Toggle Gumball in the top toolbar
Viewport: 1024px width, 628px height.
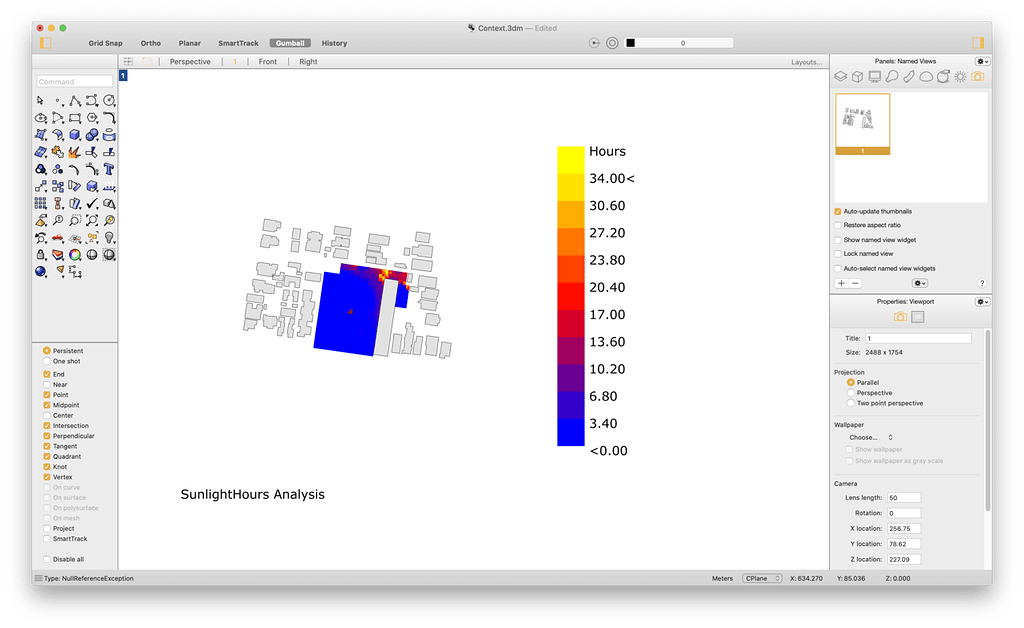click(290, 43)
